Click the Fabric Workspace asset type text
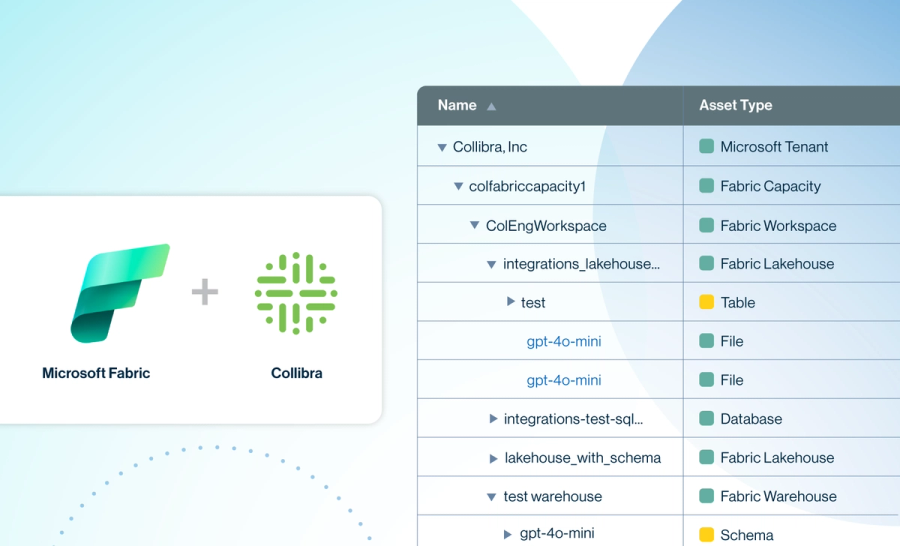Image resolution: width=900 pixels, height=546 pixels. pyautogui.click(x=778, y=226)
